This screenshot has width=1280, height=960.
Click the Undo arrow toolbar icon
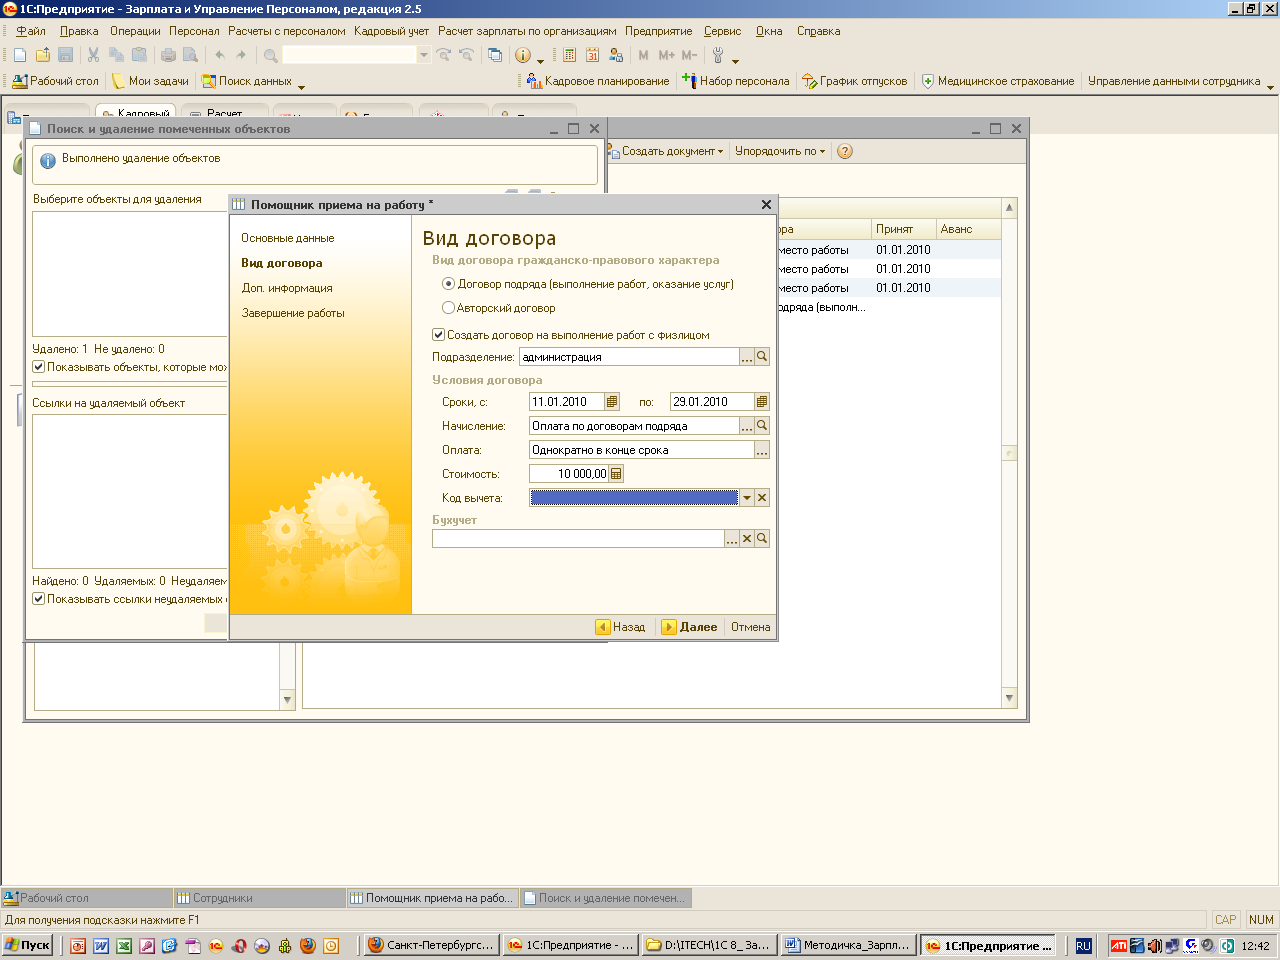(219, 55)
